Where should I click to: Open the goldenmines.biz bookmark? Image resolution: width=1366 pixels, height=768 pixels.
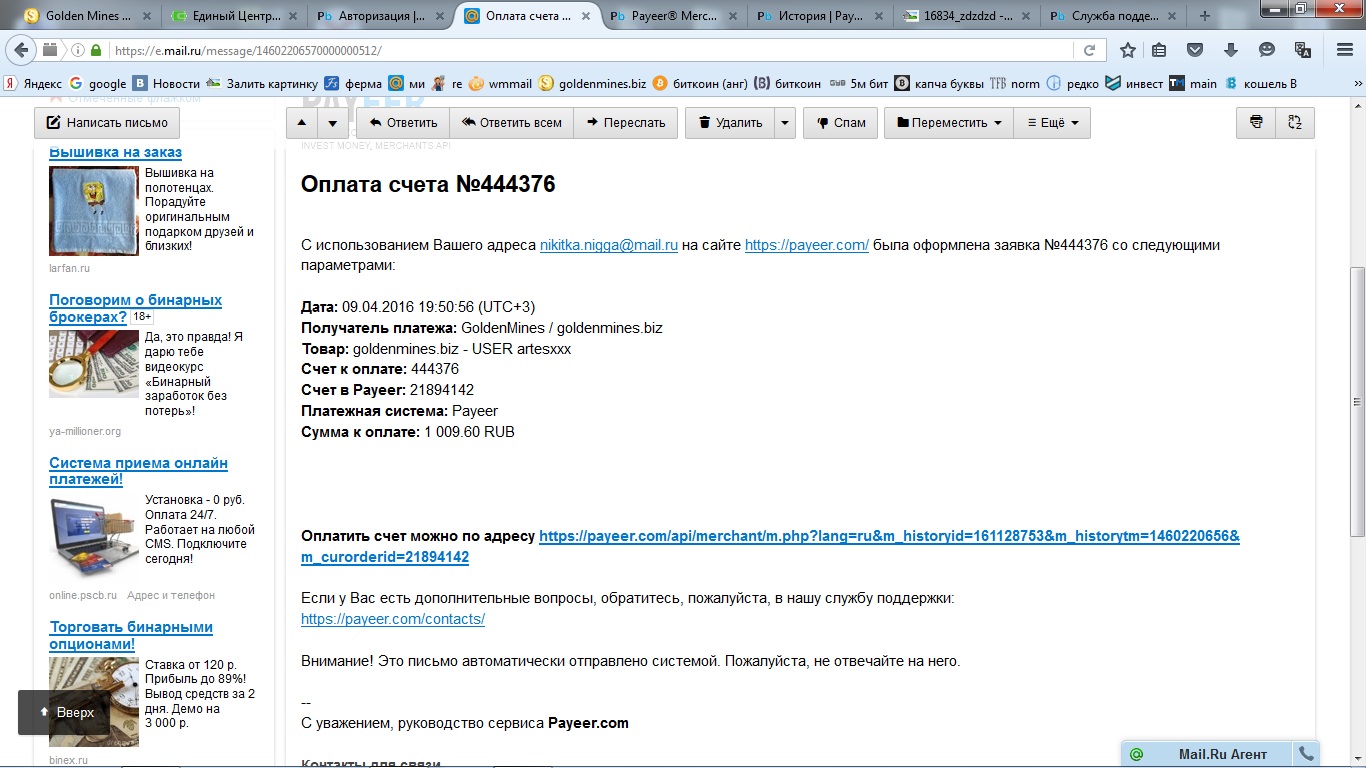pos(592,84)
